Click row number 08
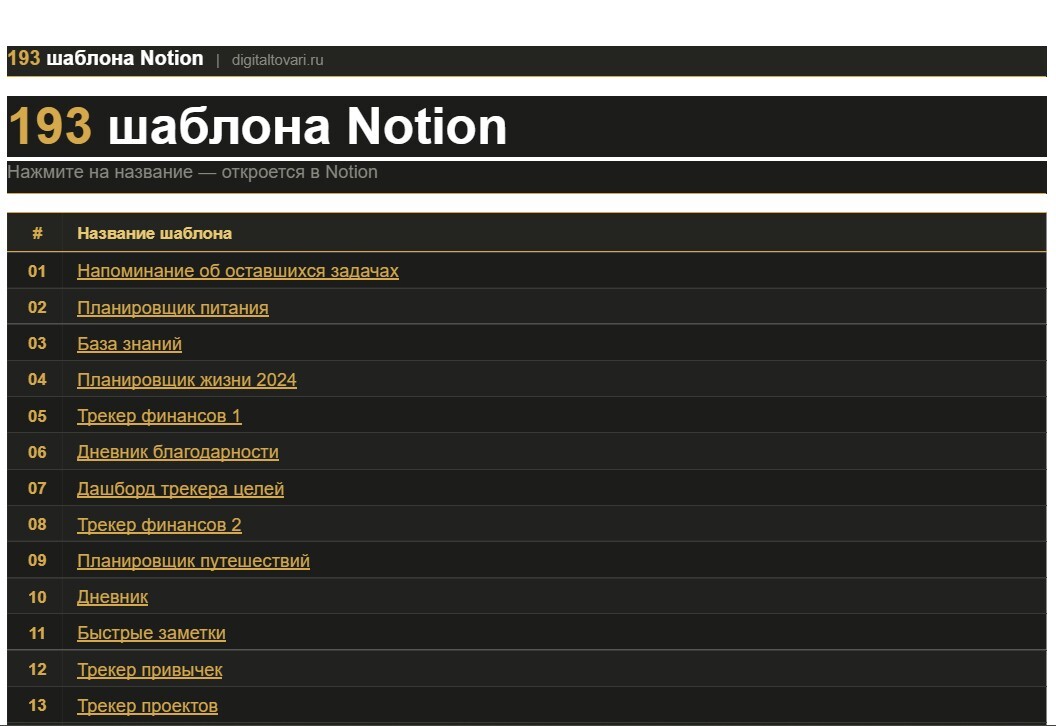This screenshot has width=1056, height=726. click(37, 524)
